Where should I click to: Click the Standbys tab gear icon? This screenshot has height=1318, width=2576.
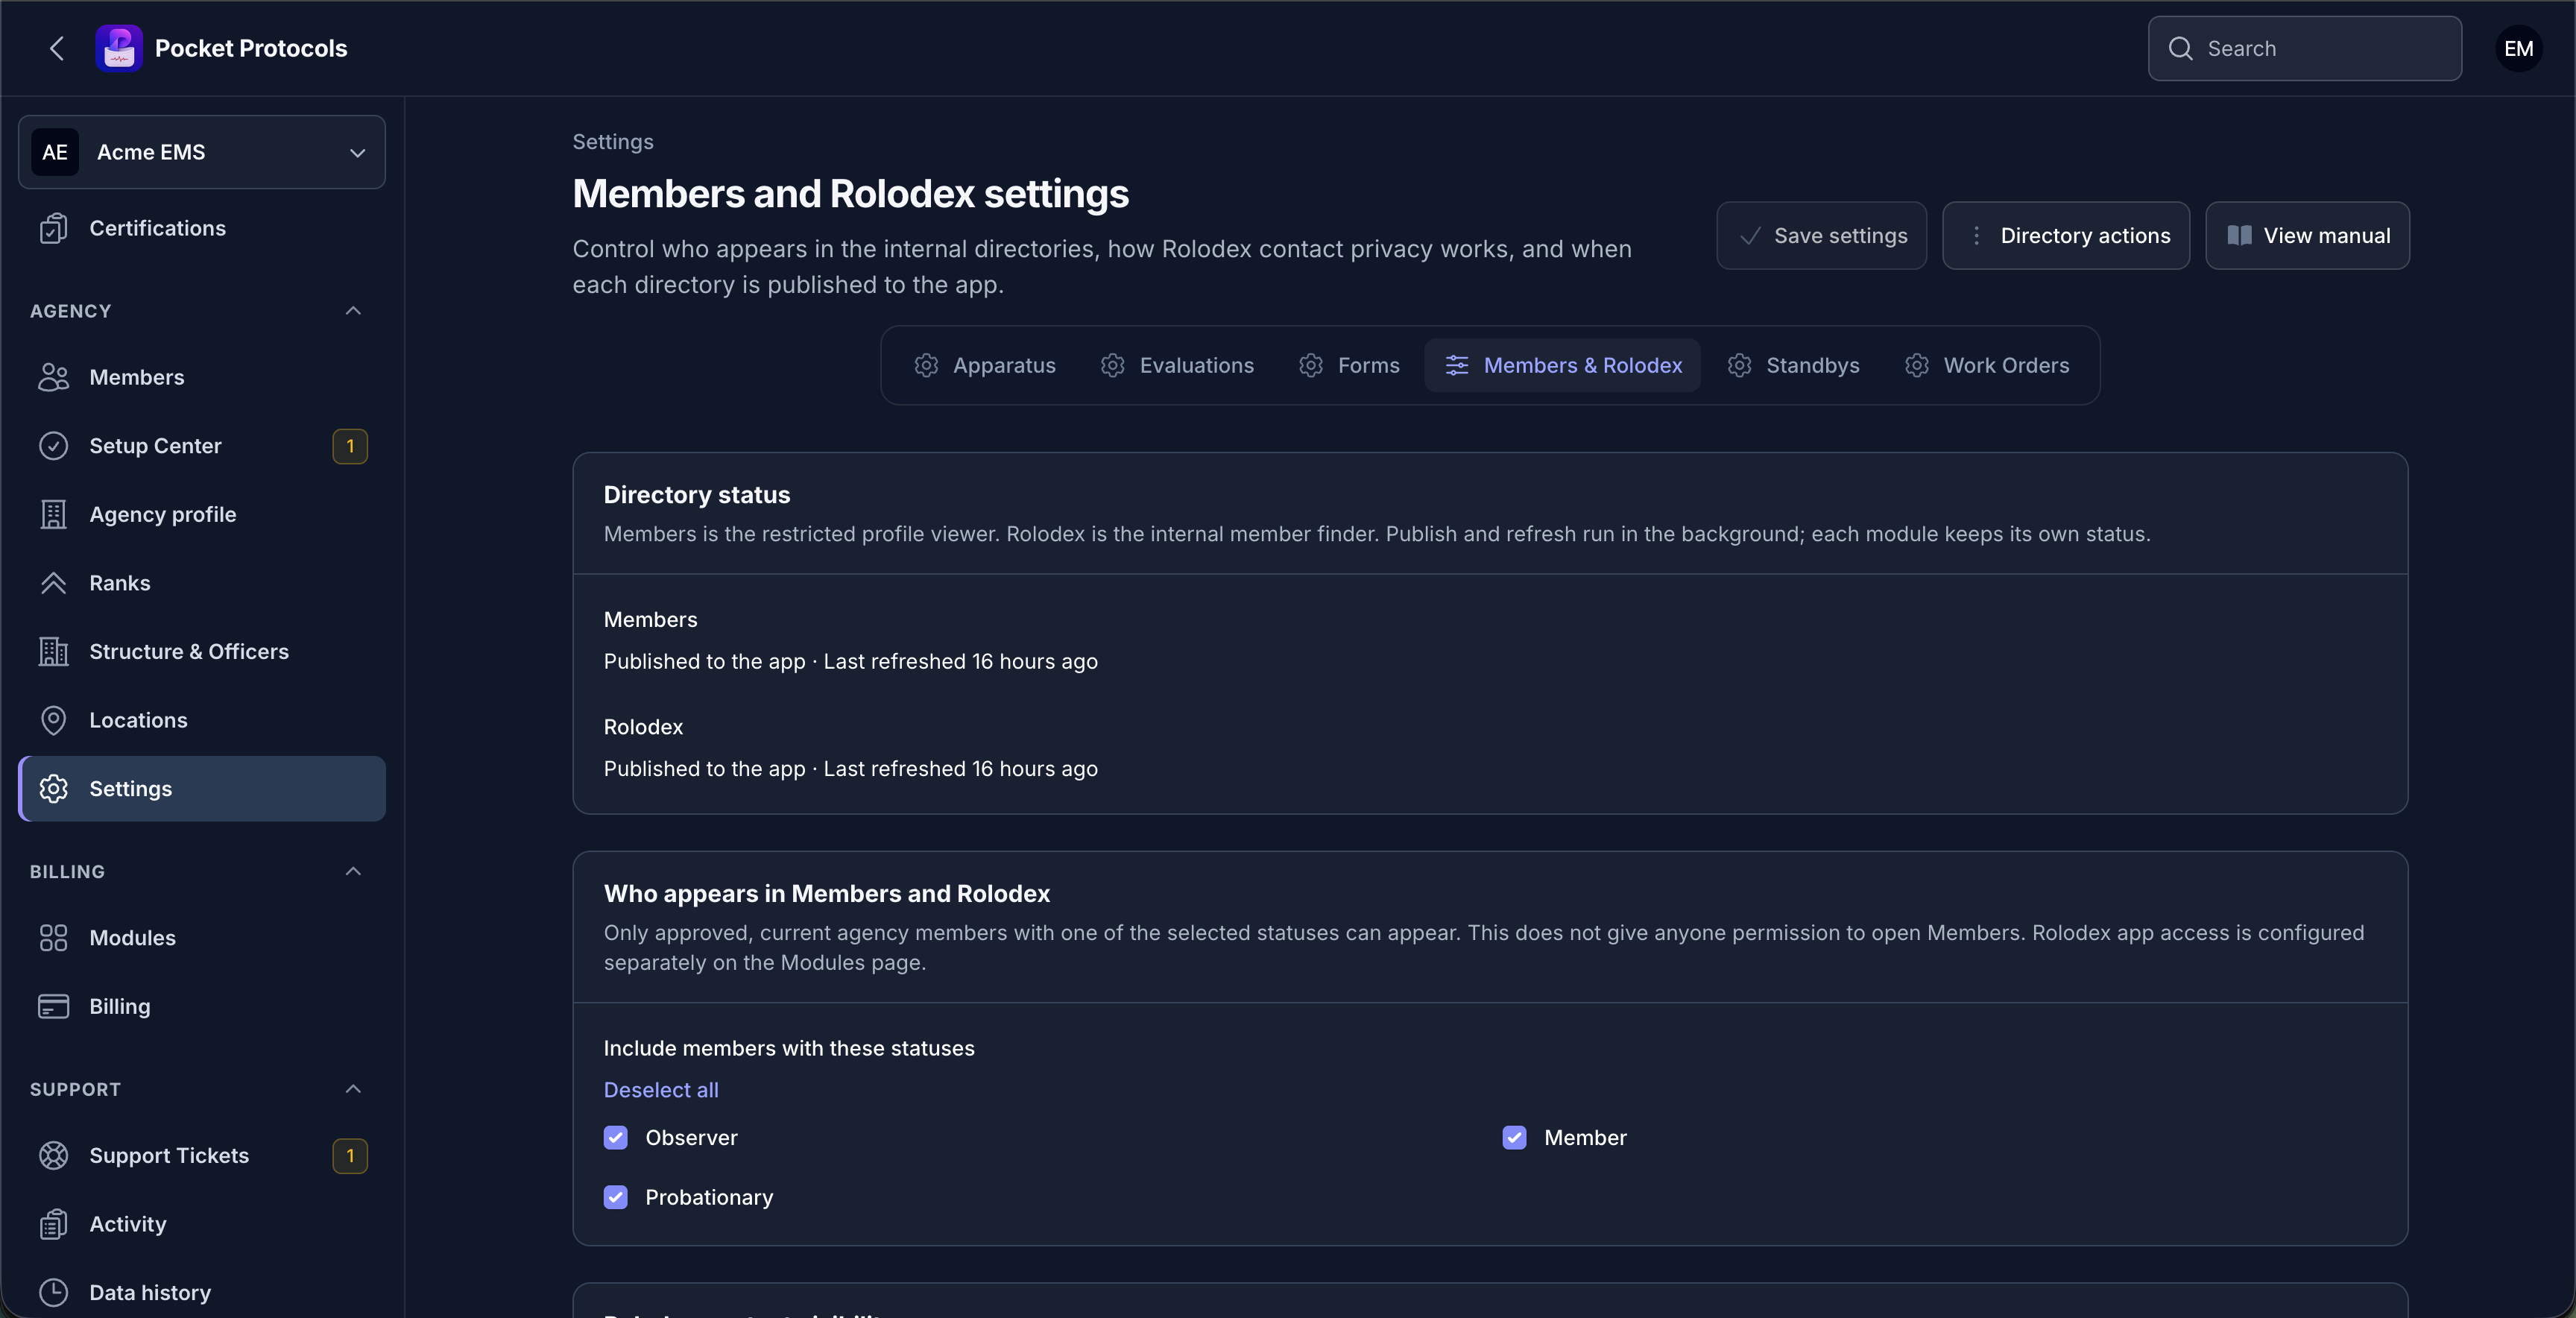(x=1740, y=365)
